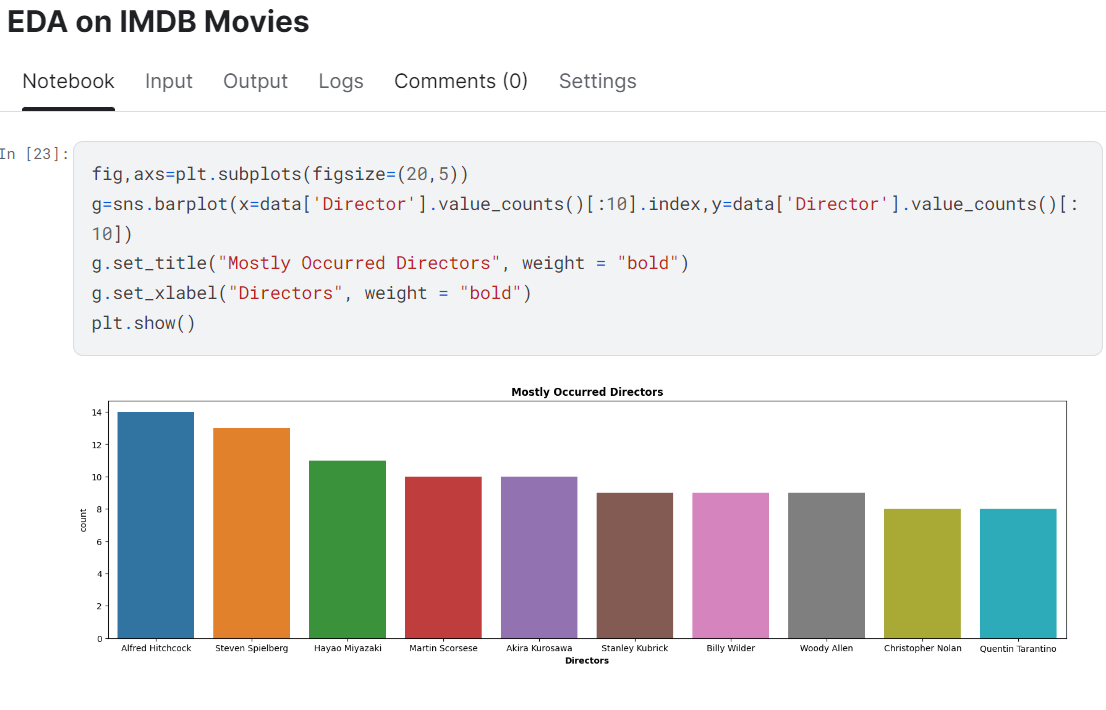This screenshot has height=710, width=1106.
Task: Click the y-axis tick value 14
Action: pyautogui.click(x=97, y=412)
